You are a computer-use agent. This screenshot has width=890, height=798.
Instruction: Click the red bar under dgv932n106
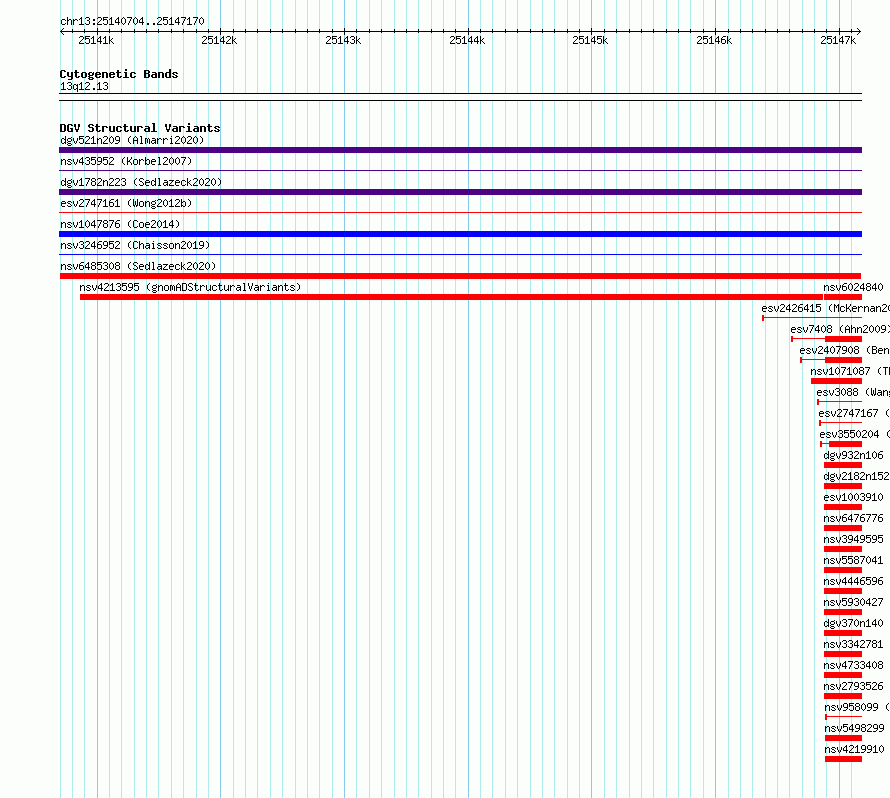click(843, 465)
